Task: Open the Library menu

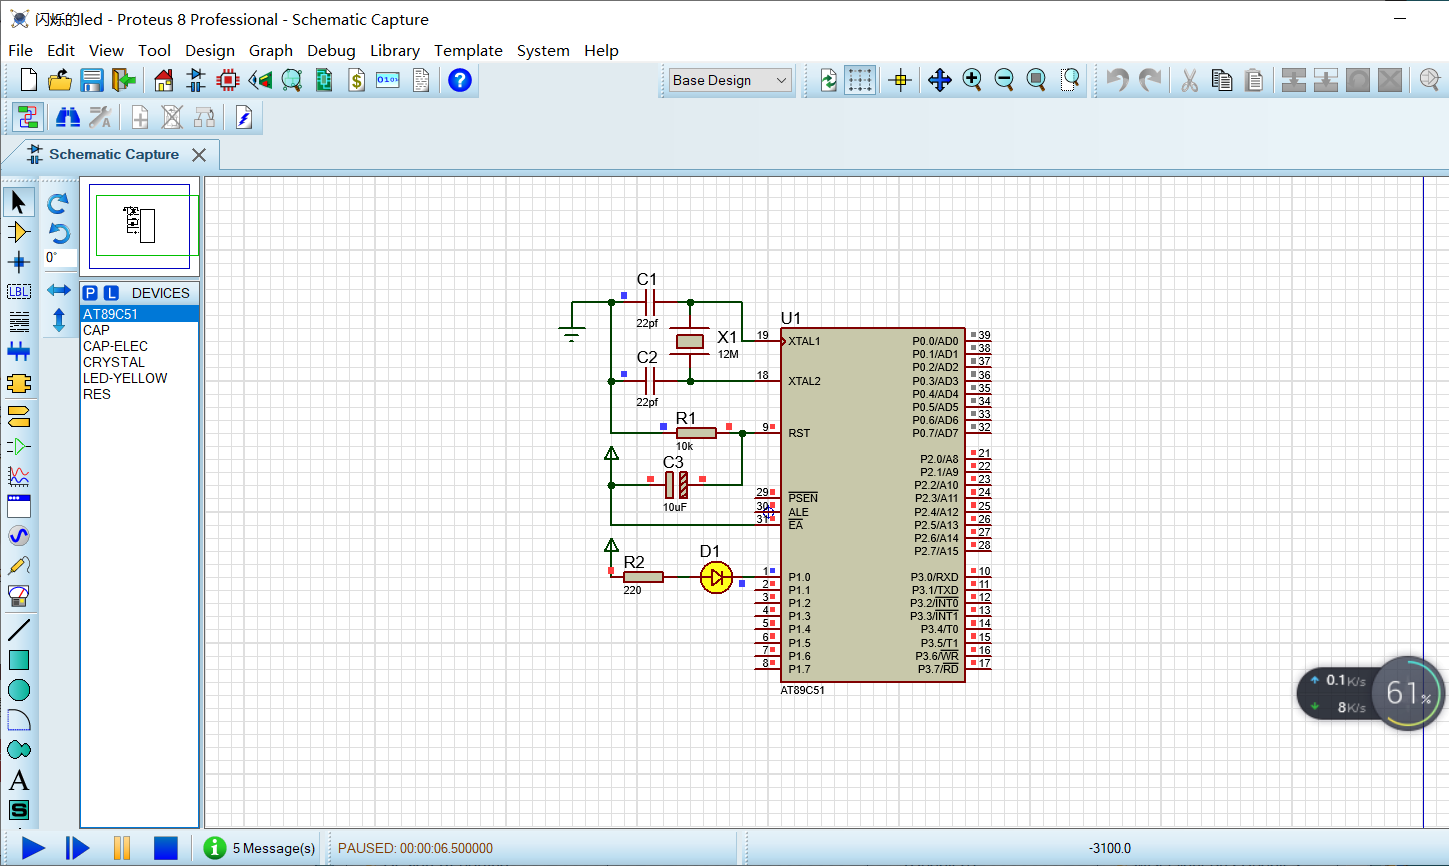Action: [395, 50]
